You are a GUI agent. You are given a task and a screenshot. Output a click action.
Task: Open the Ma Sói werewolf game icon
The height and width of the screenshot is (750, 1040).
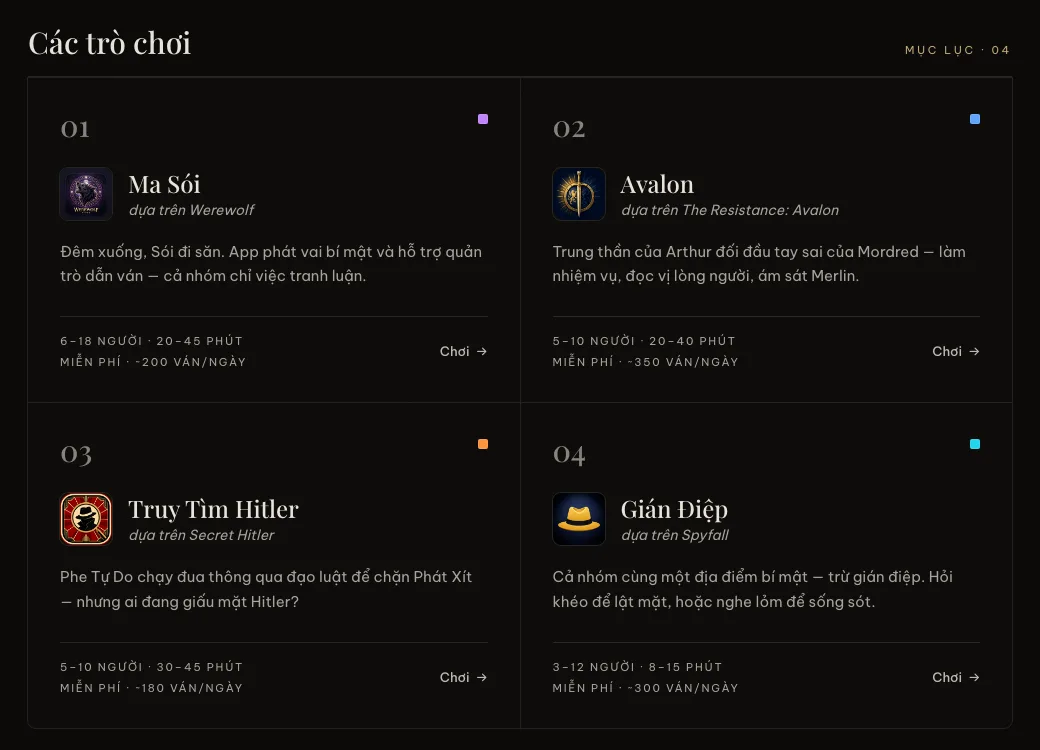[x=86, y=194]
